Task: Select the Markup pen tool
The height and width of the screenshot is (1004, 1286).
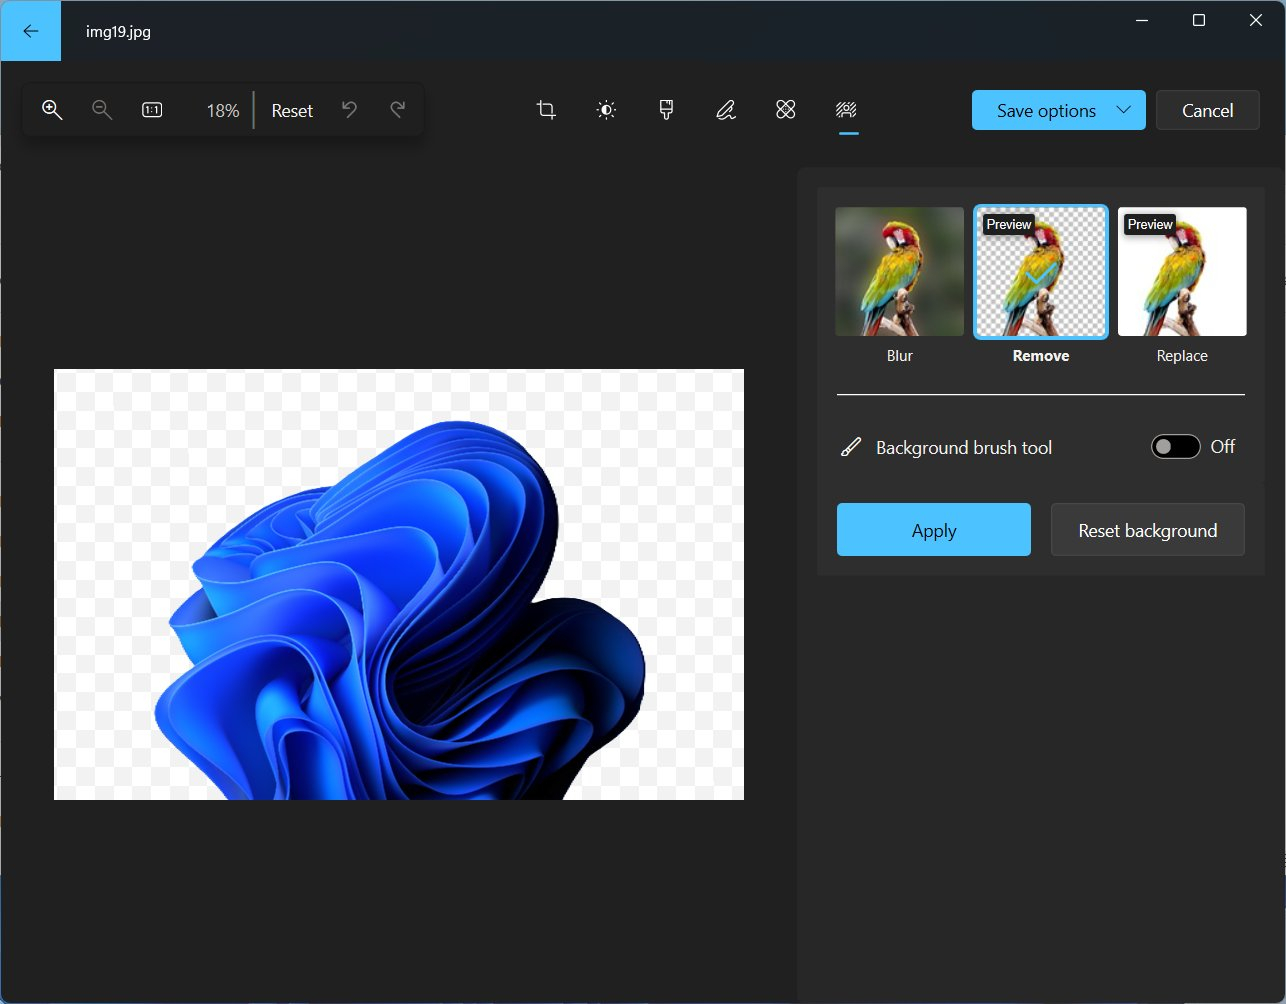Action: coord(726,110)
